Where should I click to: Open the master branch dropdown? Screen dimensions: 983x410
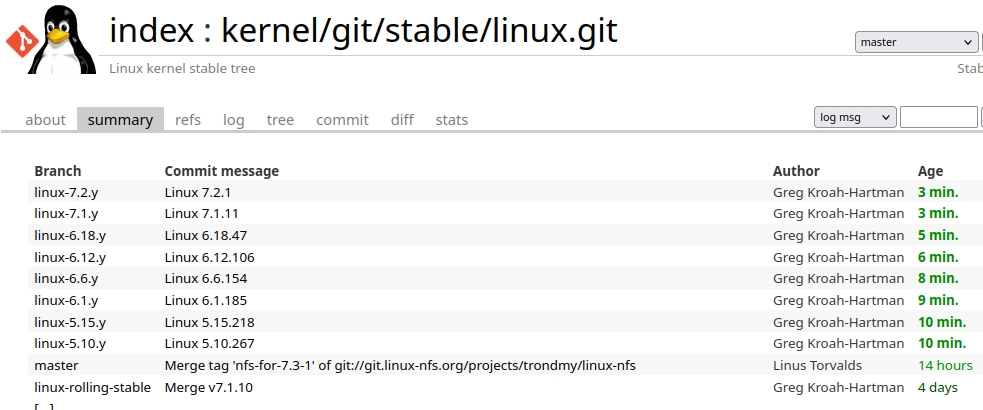point(916,42)
